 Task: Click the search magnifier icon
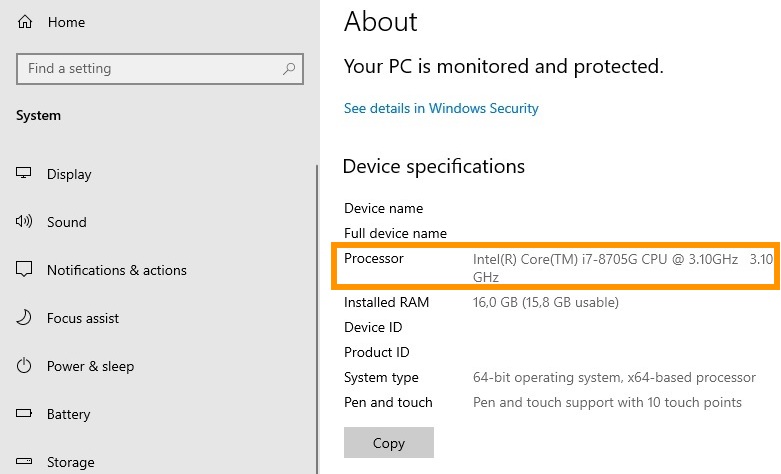pos(290,69)
